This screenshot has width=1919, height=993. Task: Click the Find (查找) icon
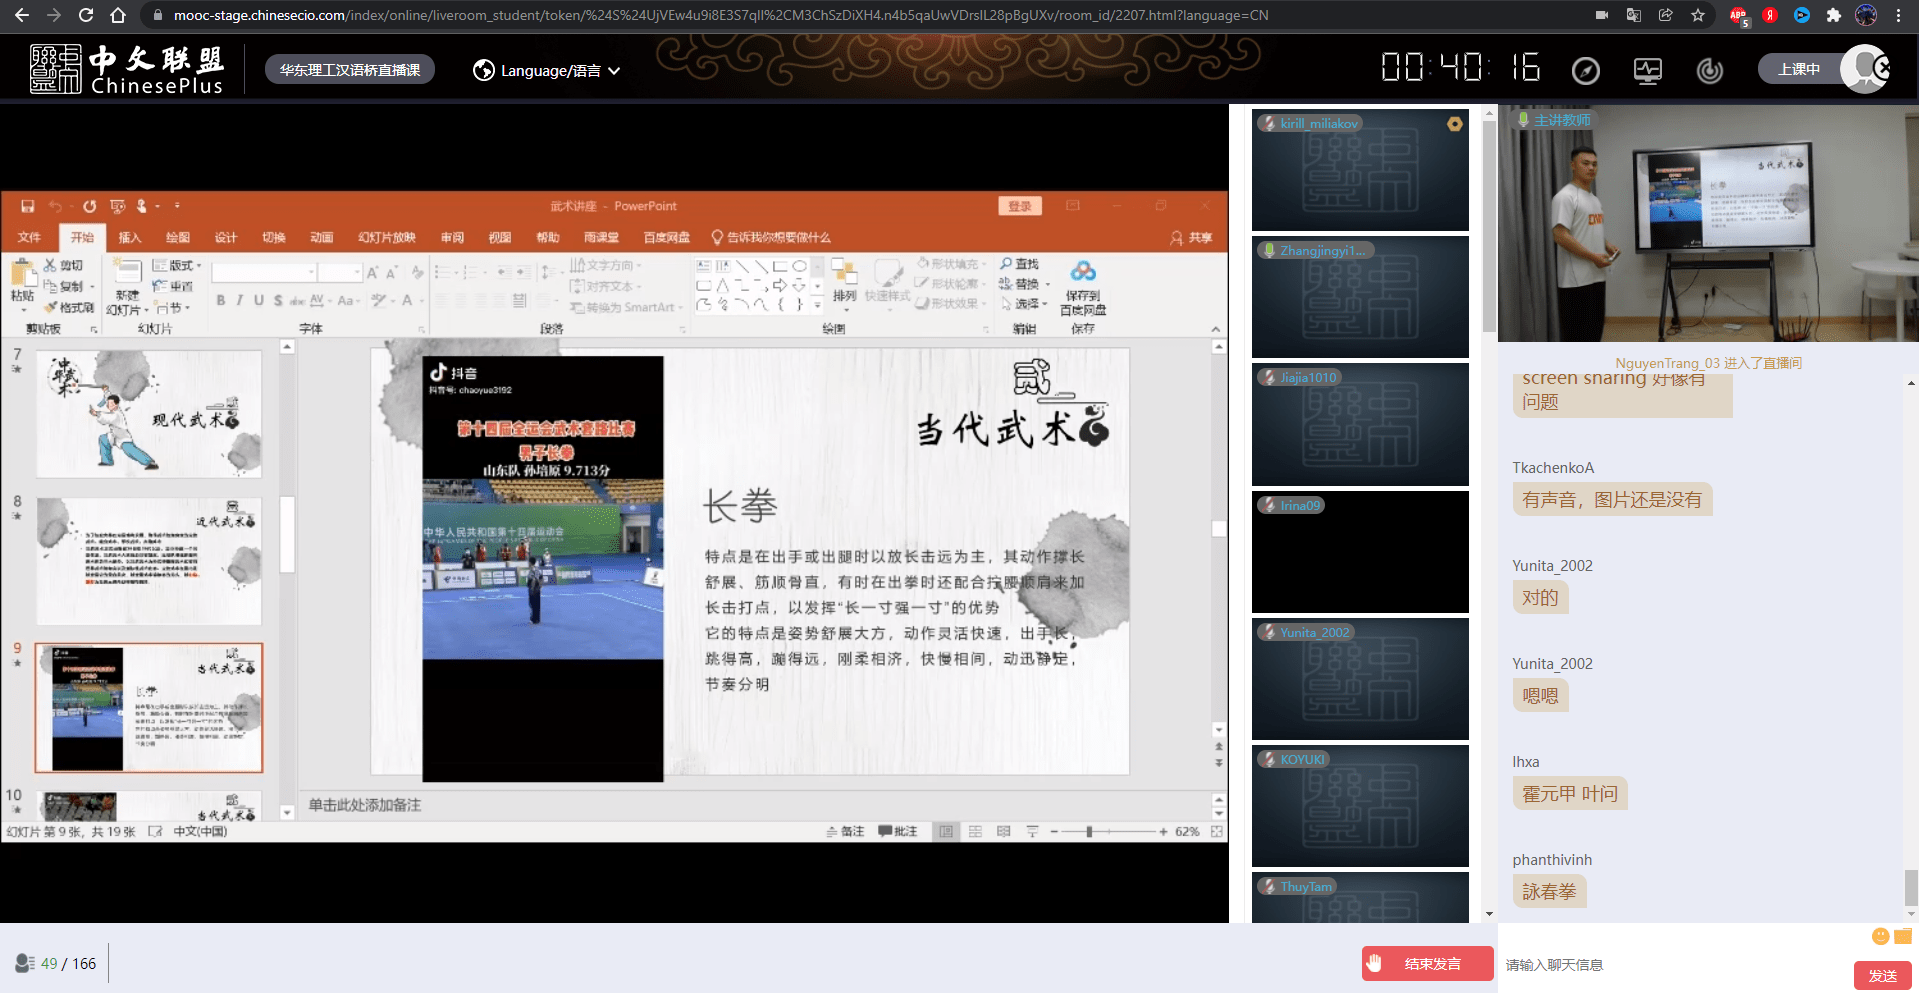[x=1020, y=264]
